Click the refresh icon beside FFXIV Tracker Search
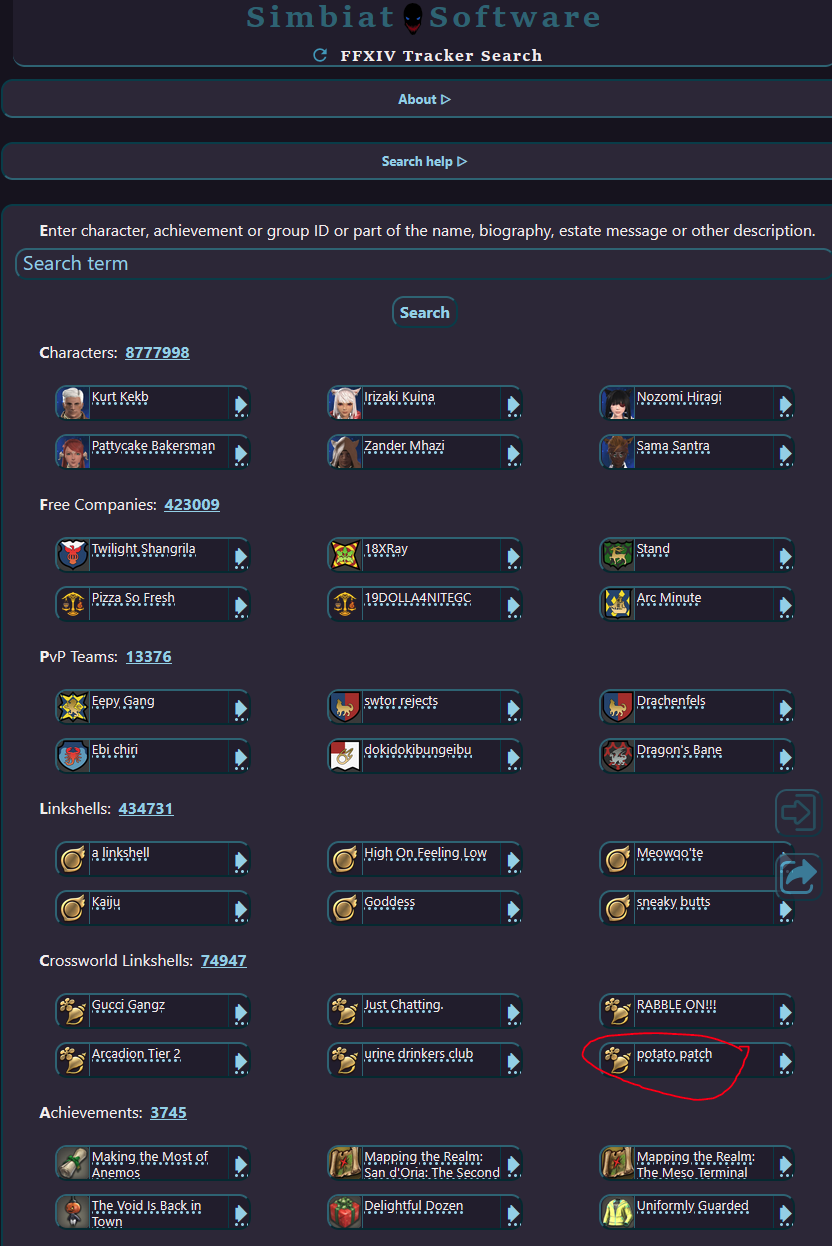832x1246 pixels. click(x=320, y=56)
